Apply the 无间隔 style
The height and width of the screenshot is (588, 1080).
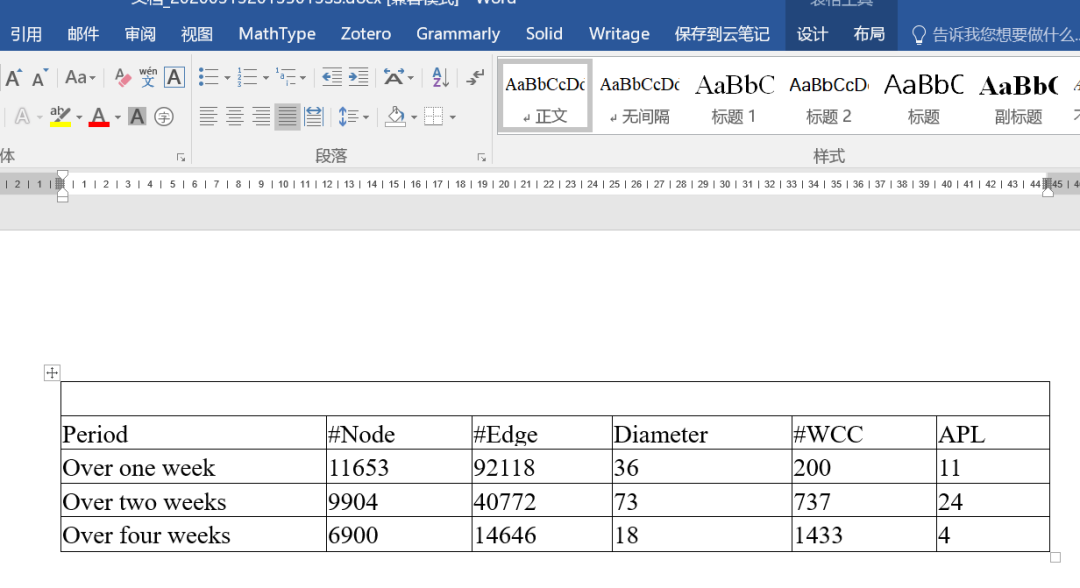[640, 96]
